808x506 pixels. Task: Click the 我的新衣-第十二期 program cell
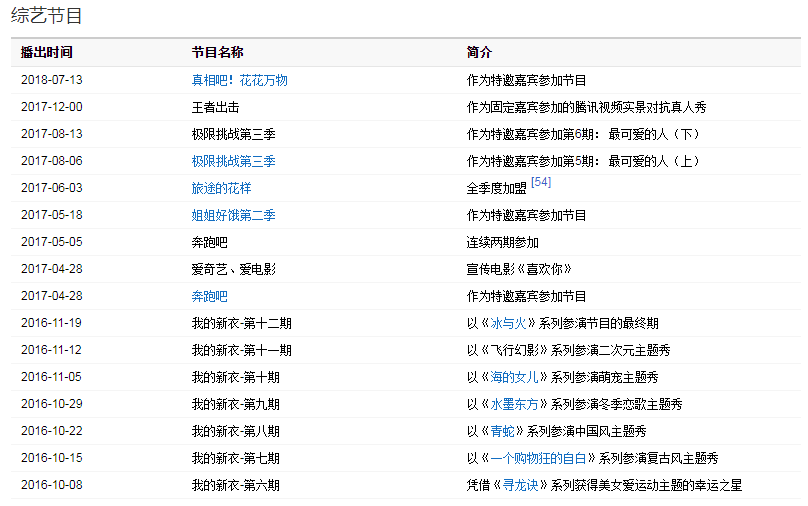(241, 323)
